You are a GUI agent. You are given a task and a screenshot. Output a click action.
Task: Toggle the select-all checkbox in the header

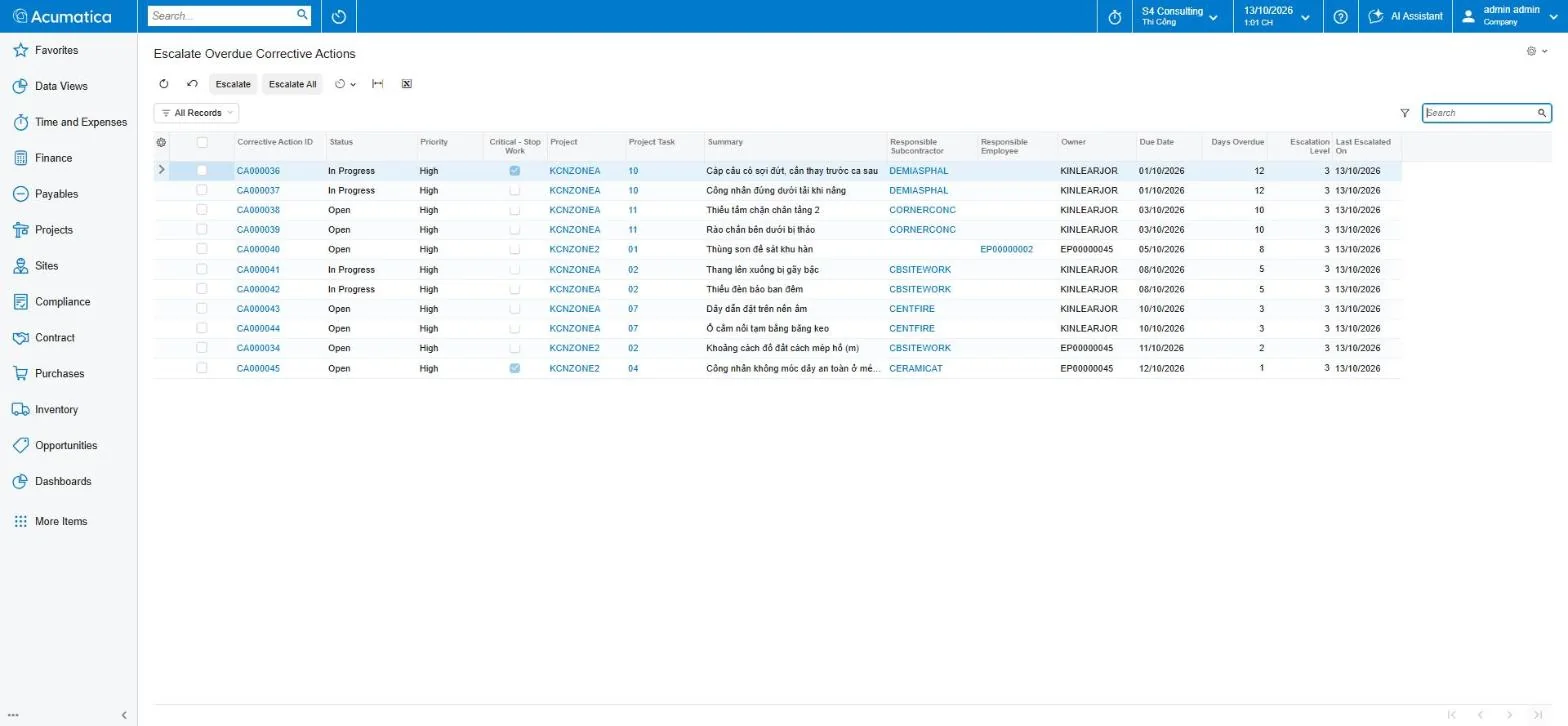[x=202, y=142]
